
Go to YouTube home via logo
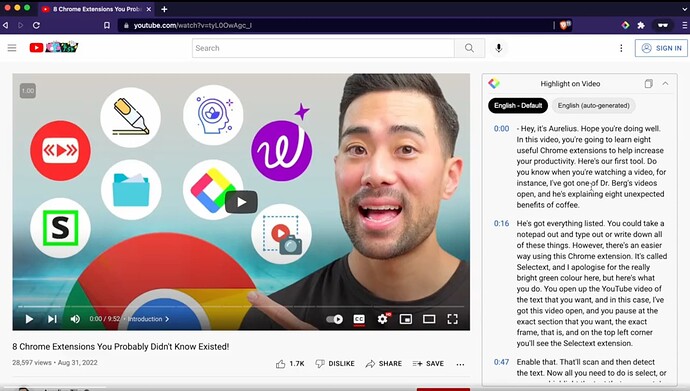[x=54, y=47]
